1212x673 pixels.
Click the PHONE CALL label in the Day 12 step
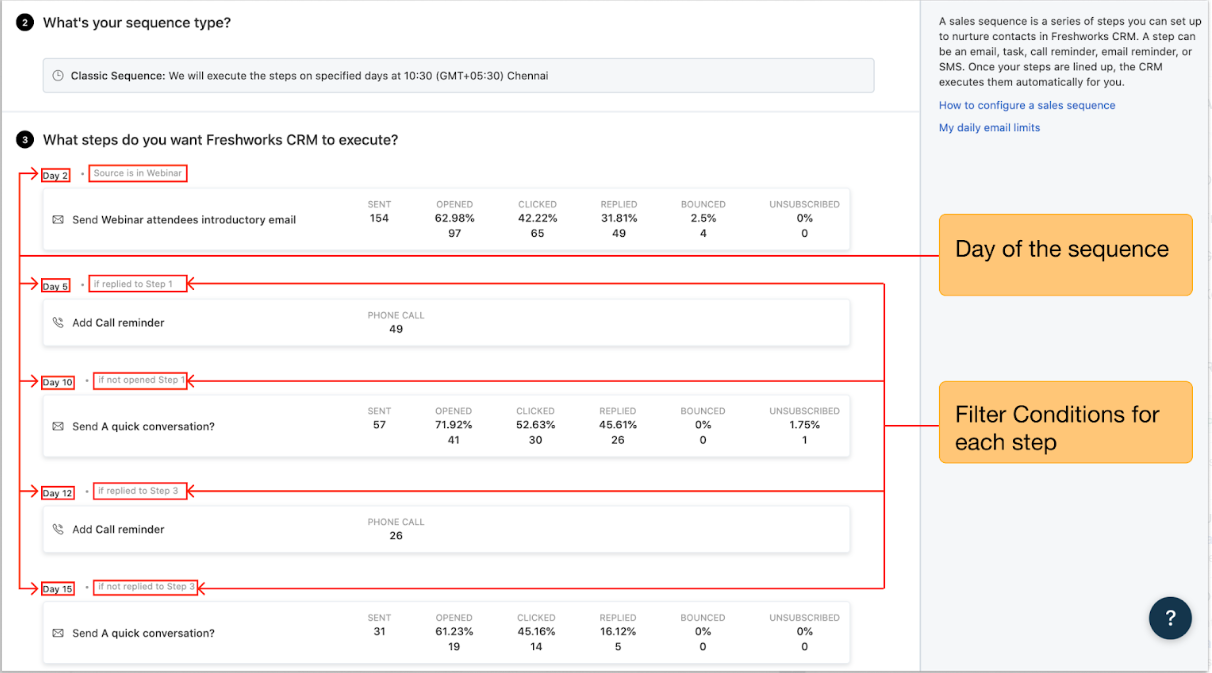point(396,522)
